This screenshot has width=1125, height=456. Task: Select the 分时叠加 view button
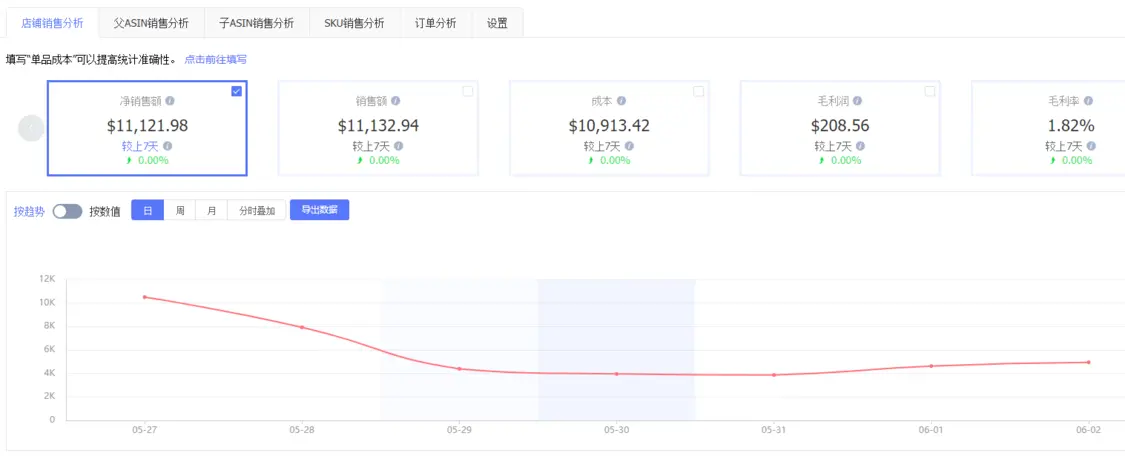point(257,211)
